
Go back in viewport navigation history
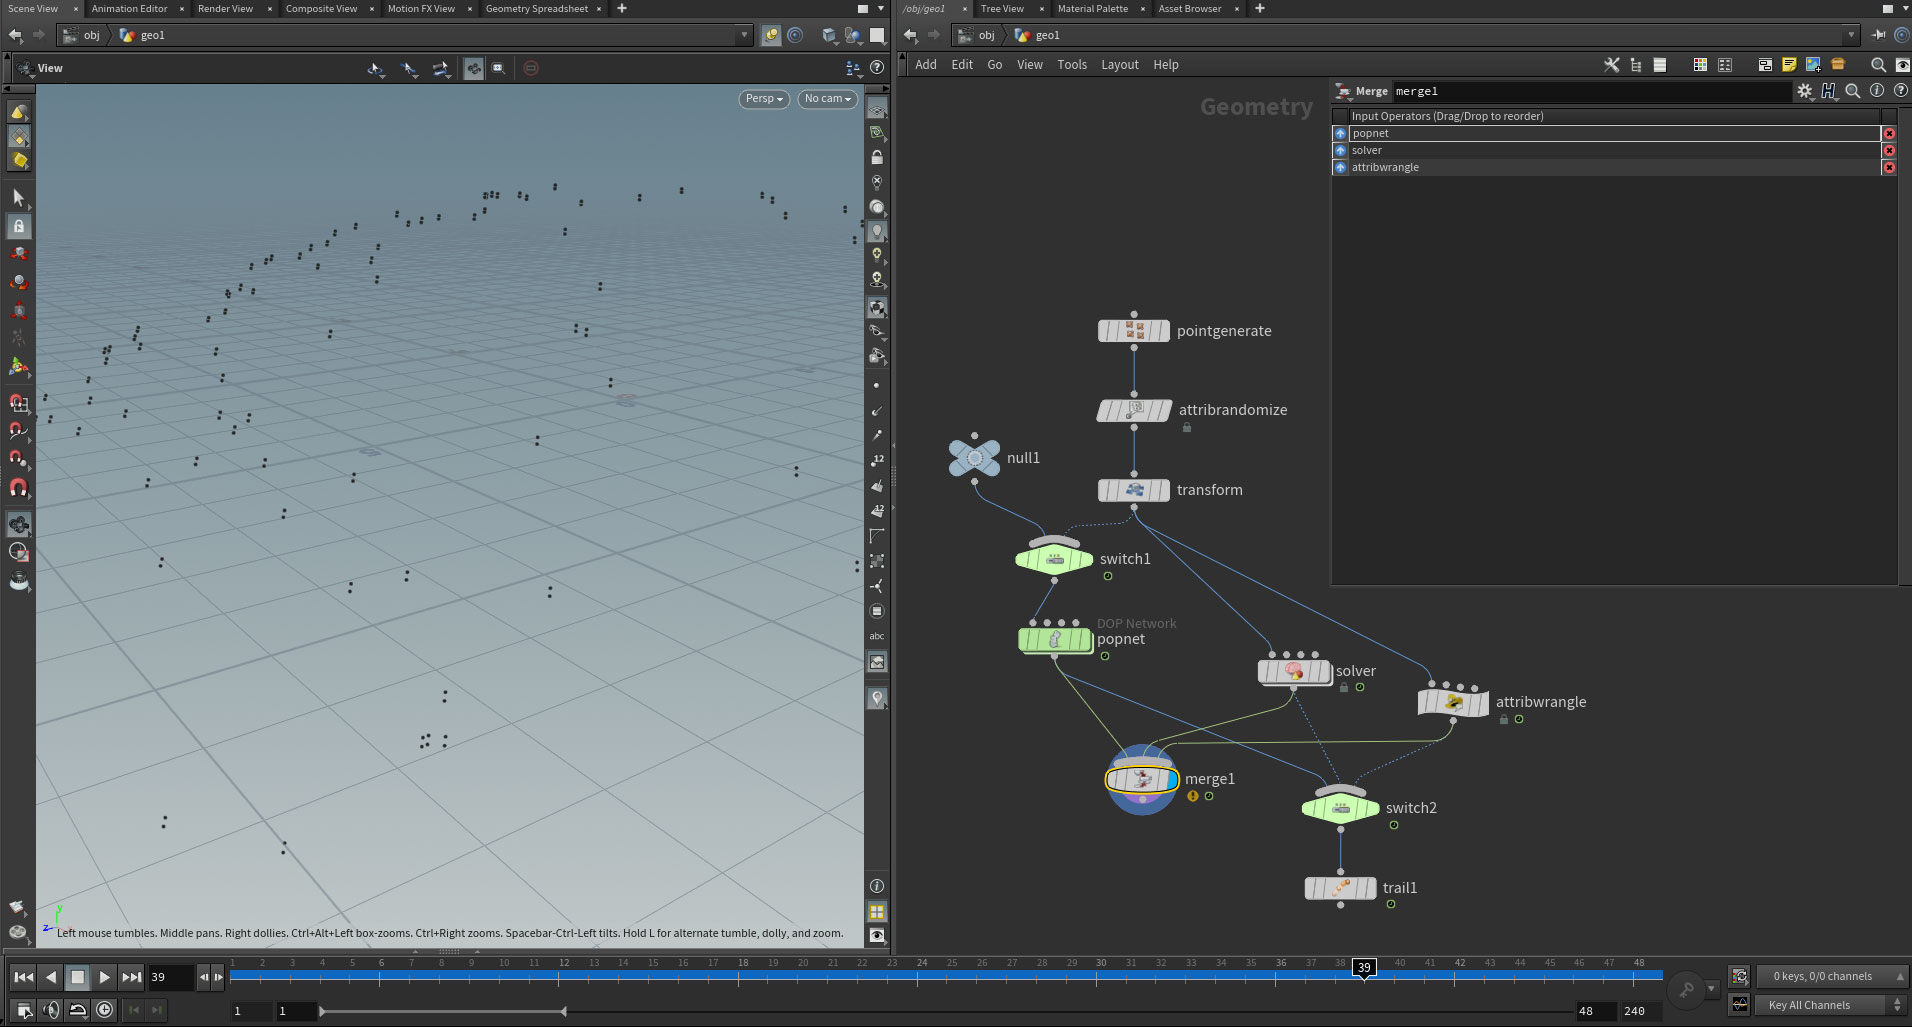(x=15, y=35)
